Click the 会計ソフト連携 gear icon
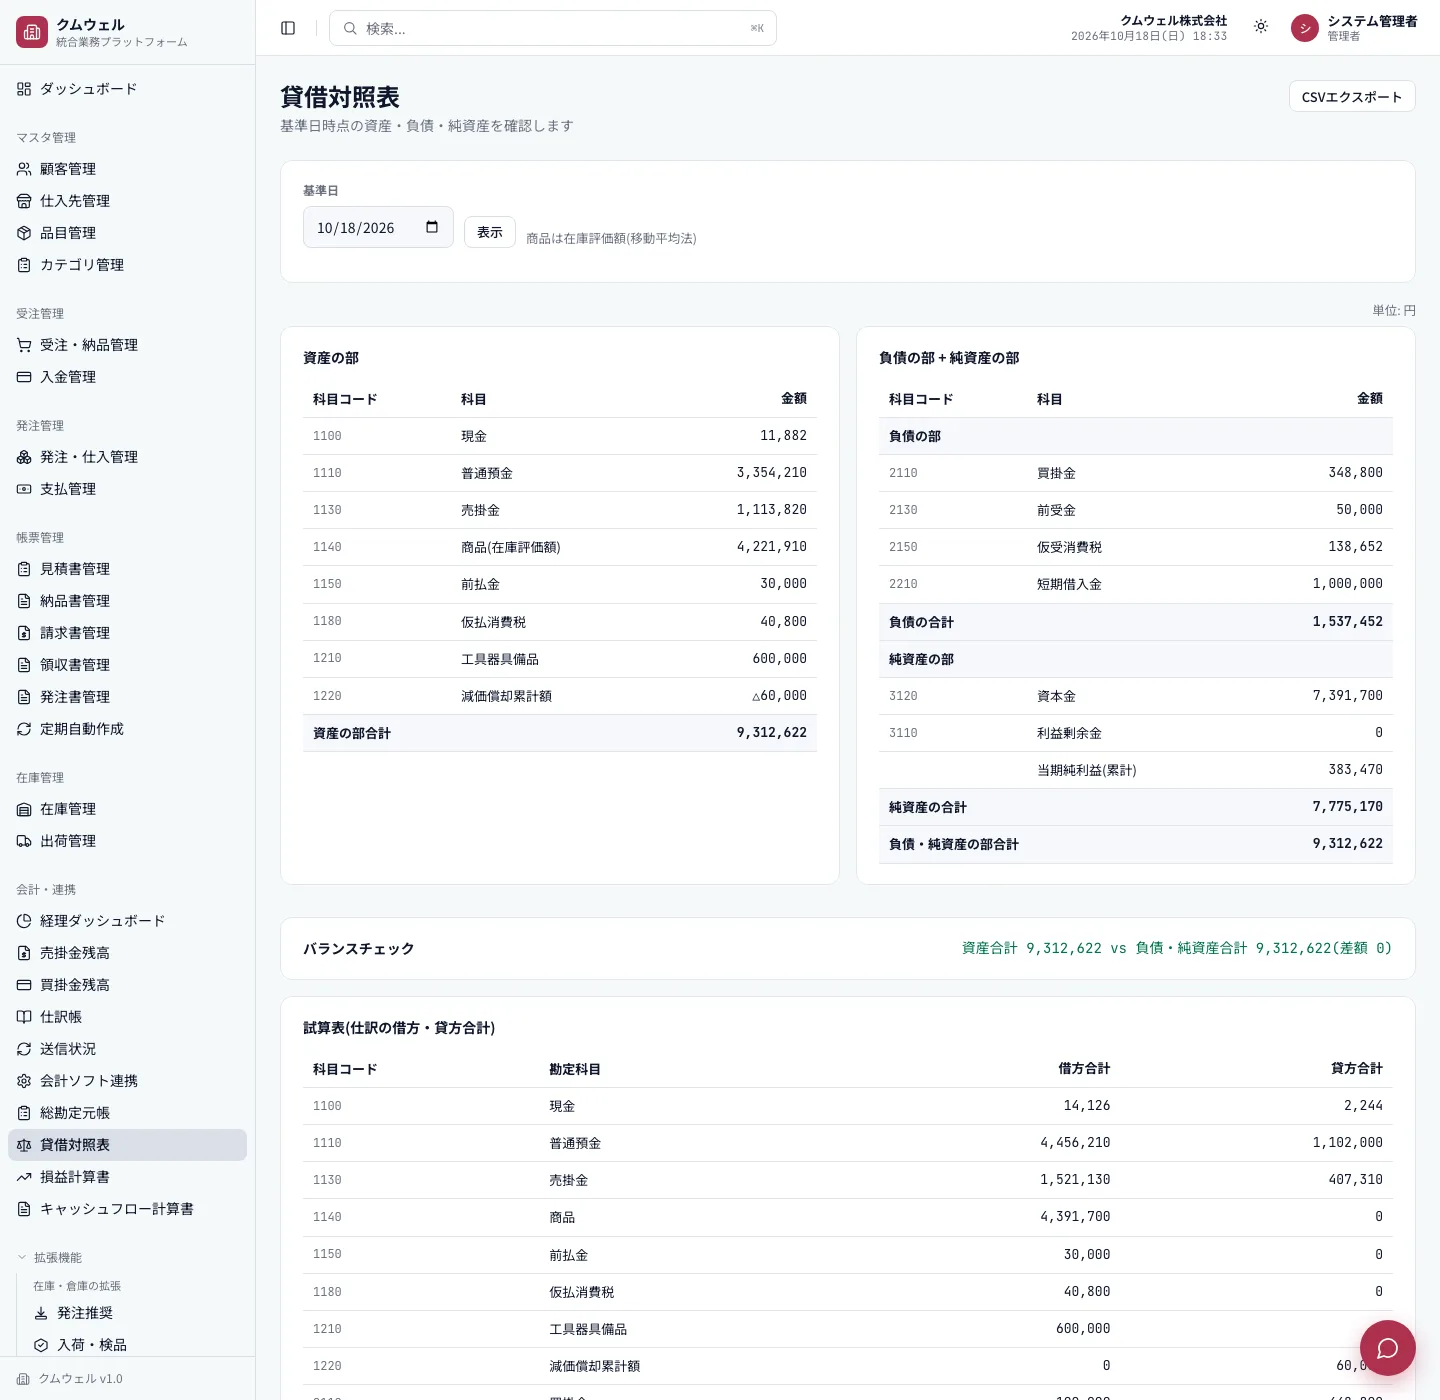 coord(24,1081)
